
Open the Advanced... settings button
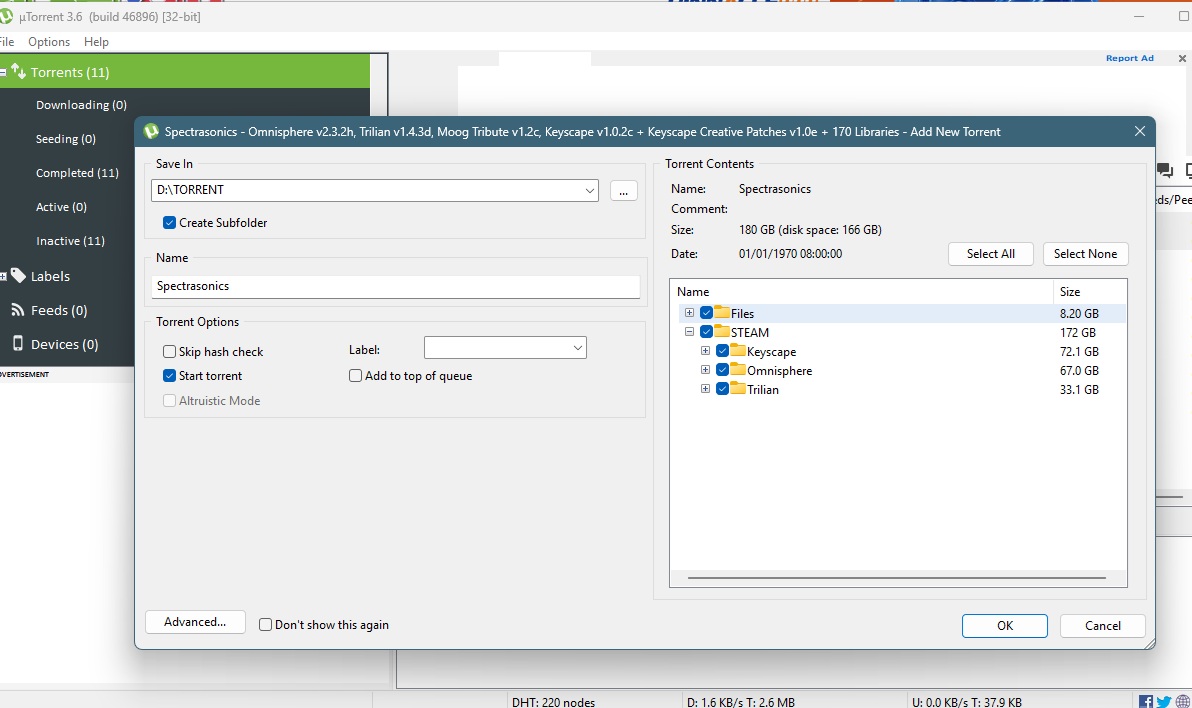(x=195, y=622)
